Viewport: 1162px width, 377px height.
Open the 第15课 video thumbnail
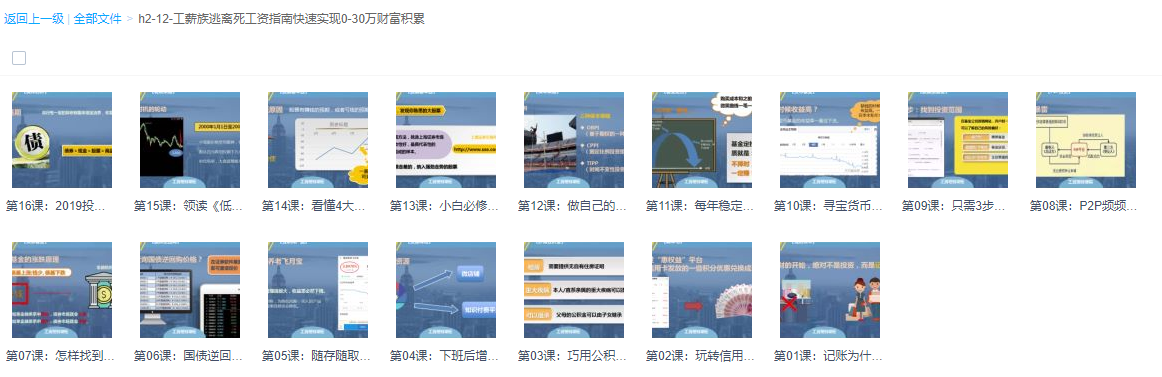[x=190, y=140]
